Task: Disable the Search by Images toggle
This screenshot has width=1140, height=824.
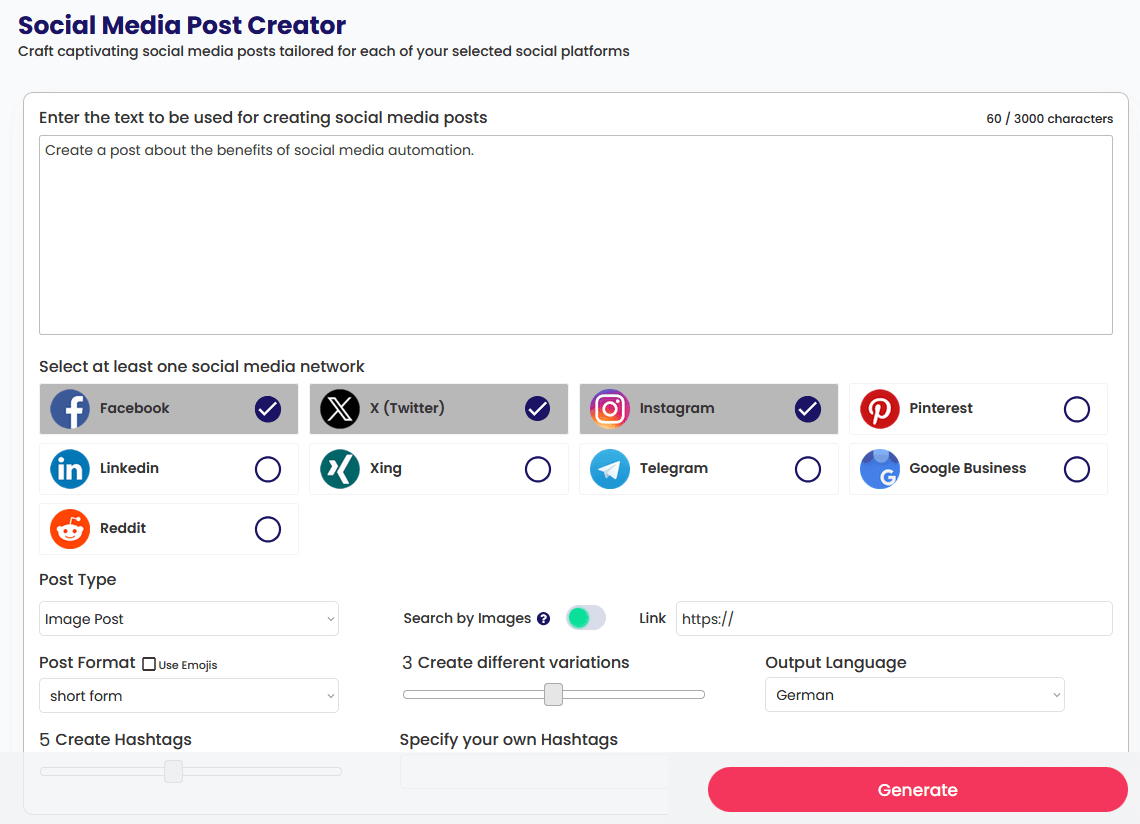Action: point(586,618)
